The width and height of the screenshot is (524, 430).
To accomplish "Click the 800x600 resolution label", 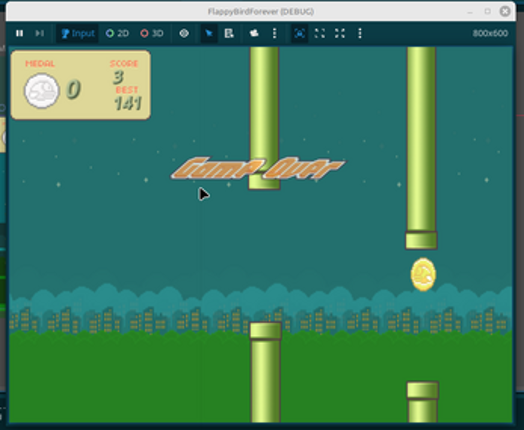I will 490,33.
